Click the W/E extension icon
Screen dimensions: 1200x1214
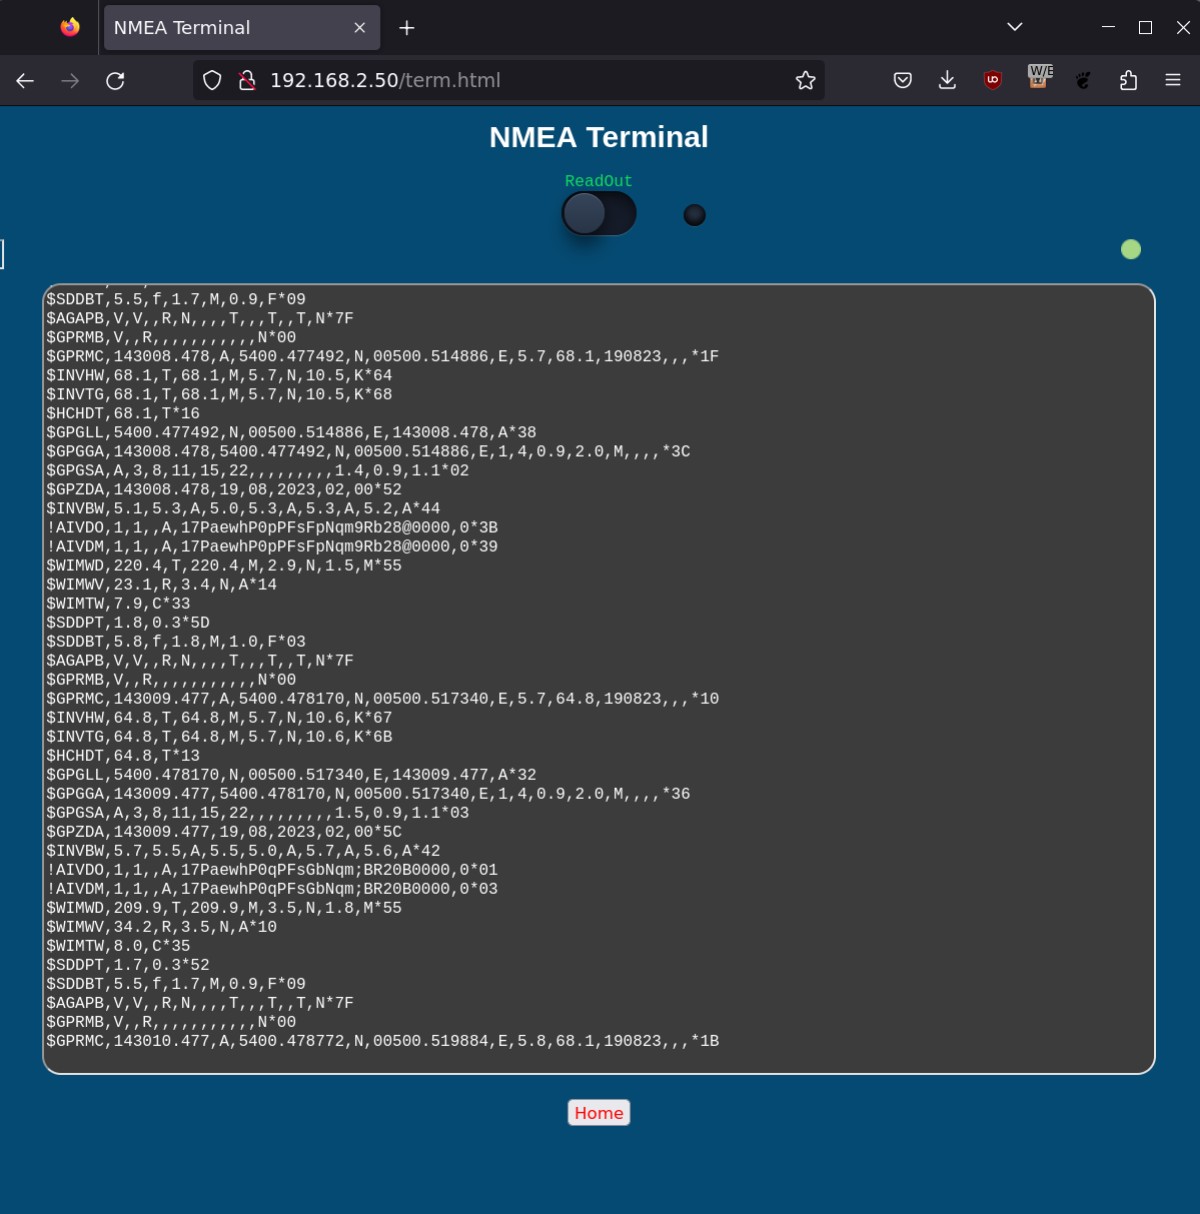click(x=1040, y=77)
